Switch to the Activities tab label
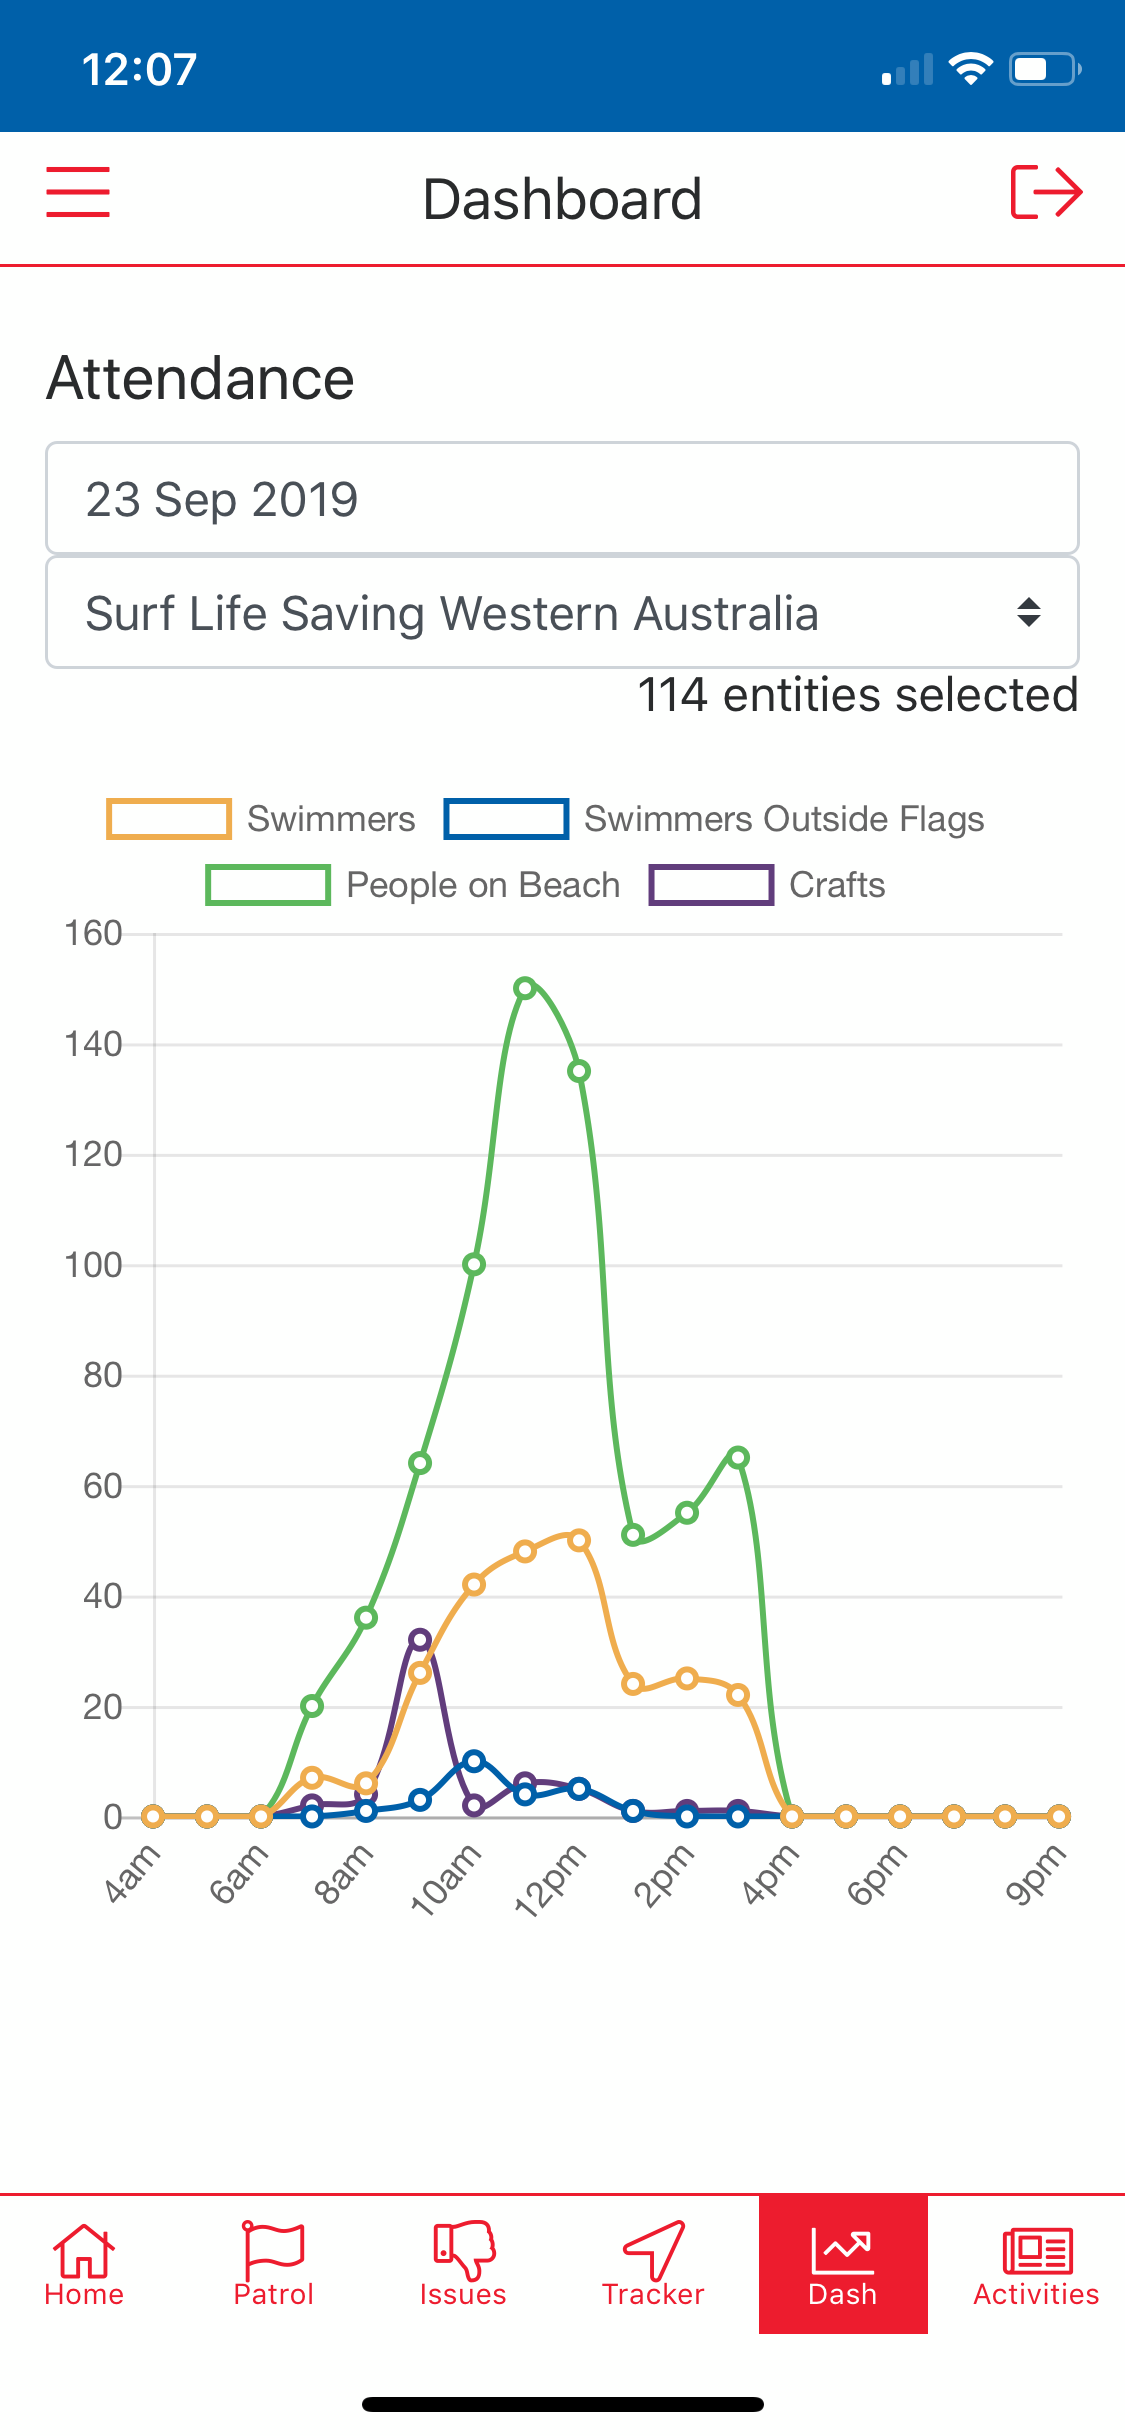Viewport: 1125px width, 2436px height. coord(1037,2294)
